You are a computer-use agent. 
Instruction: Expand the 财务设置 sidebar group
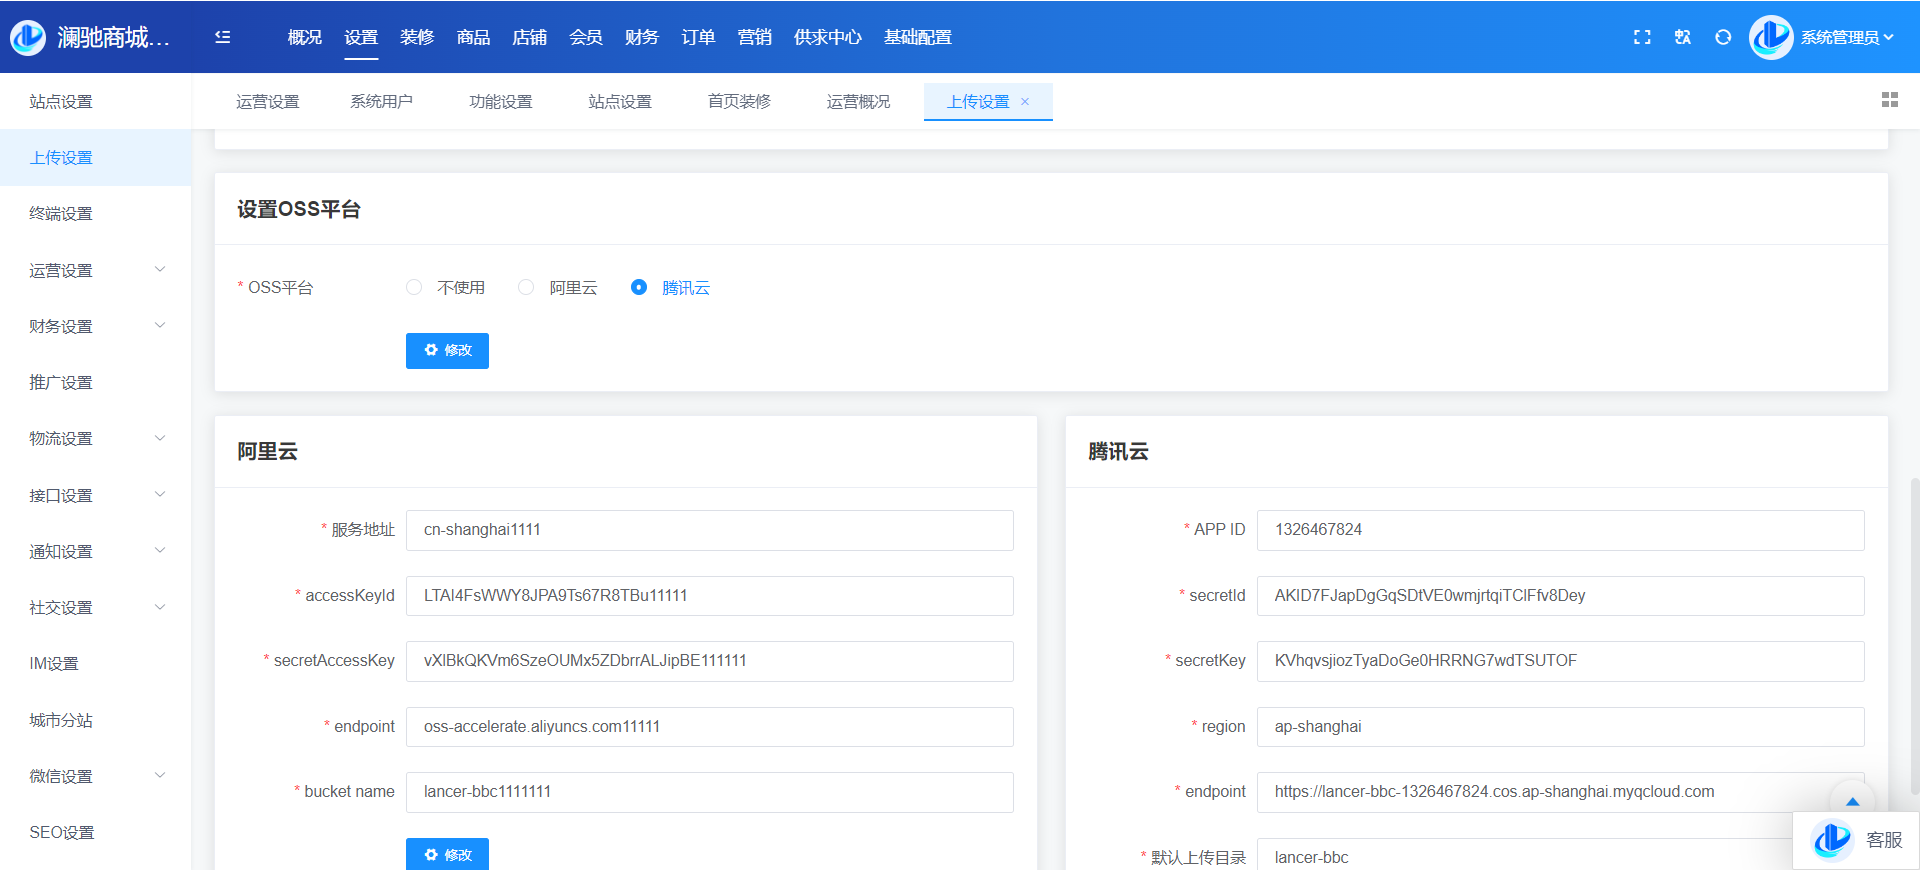(x=95, y=326)
